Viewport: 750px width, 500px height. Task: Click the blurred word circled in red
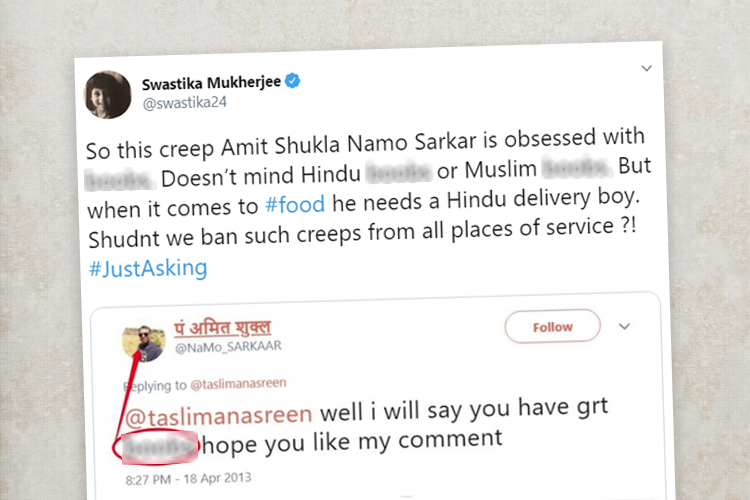pos(159,447)
